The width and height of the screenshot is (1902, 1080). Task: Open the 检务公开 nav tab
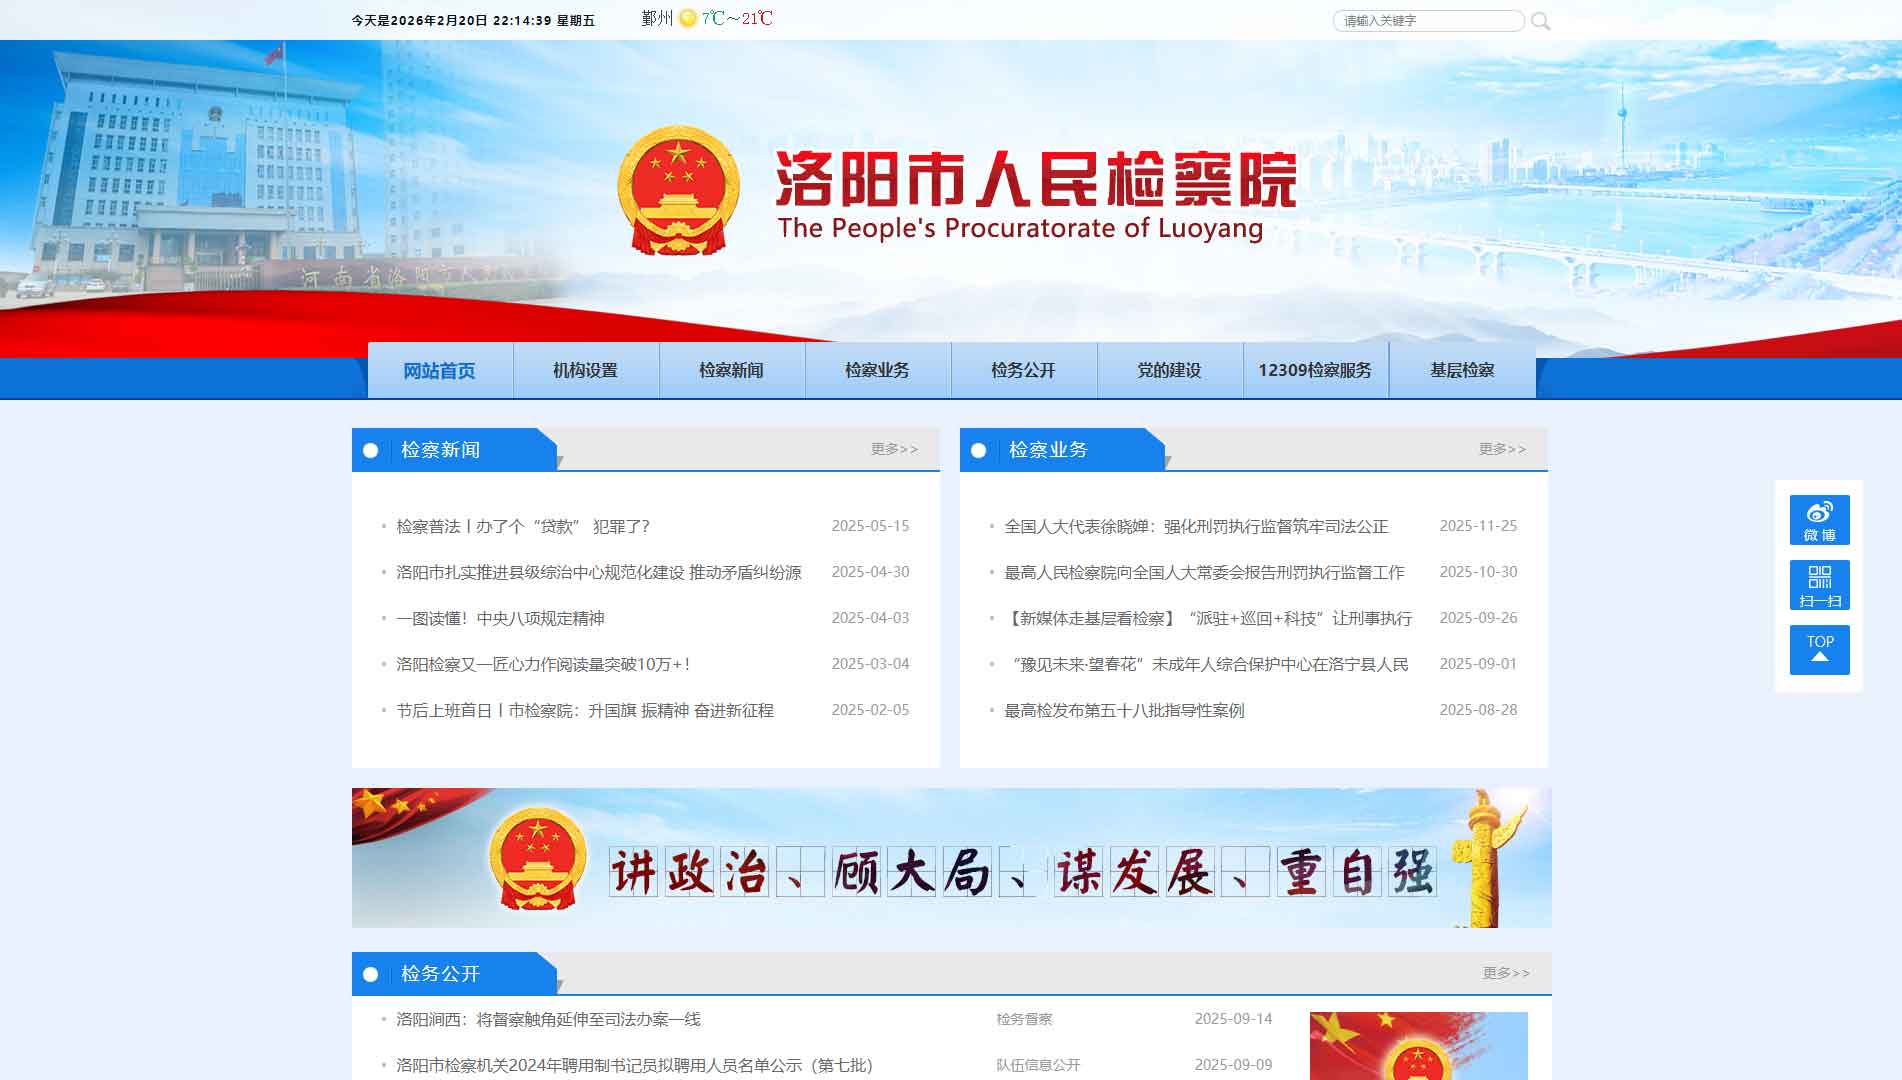click(x=1024, y=370)
